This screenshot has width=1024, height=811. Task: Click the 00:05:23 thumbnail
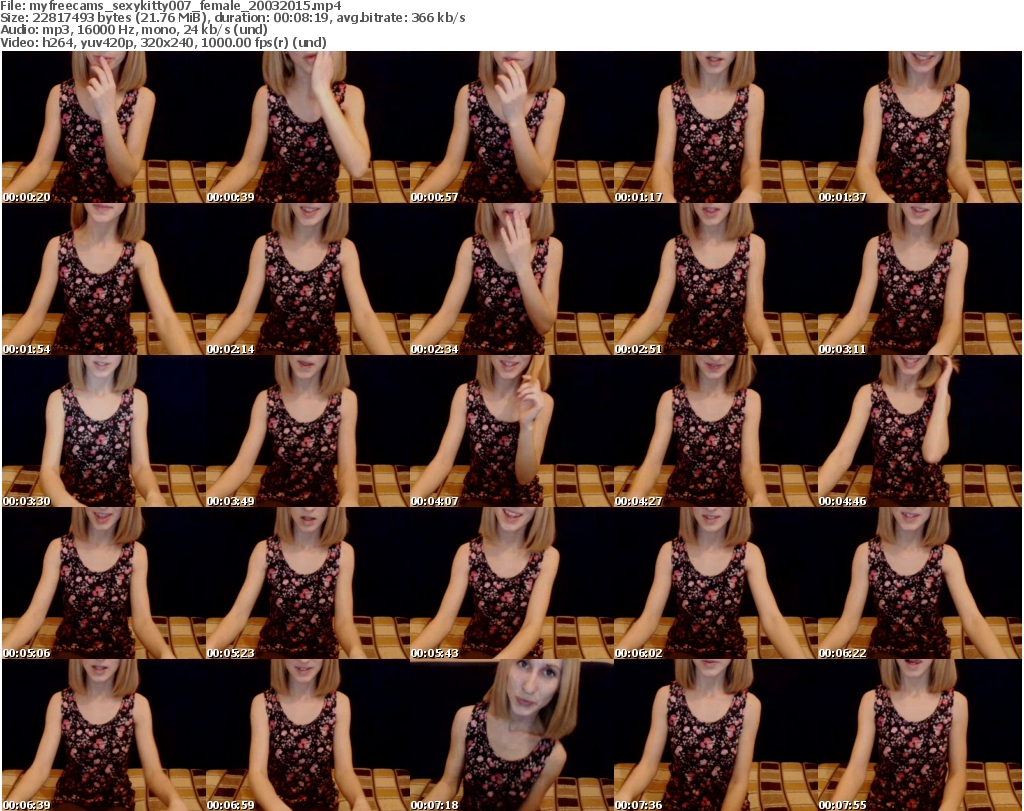[308, 583]
